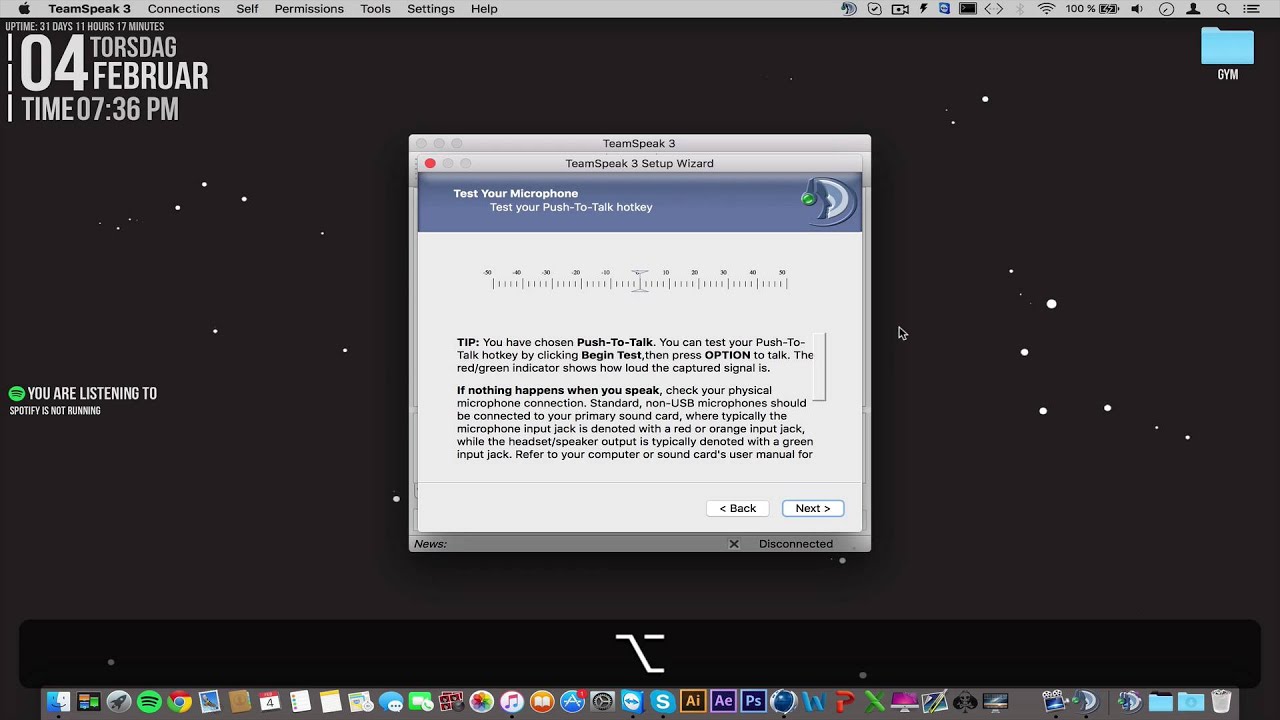
Task: Launch After Effects from the dock
Action: tap(723, 702)
